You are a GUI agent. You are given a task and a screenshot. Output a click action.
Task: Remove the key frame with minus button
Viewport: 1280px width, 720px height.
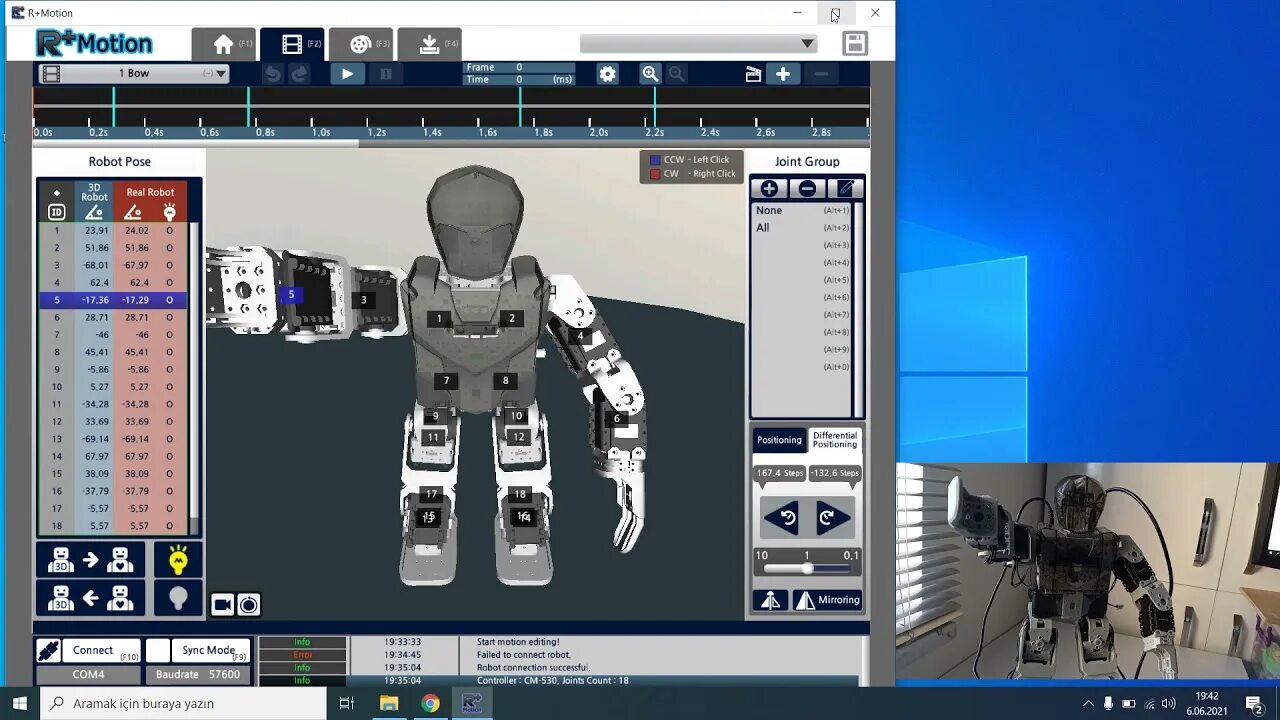pos(821,73)
